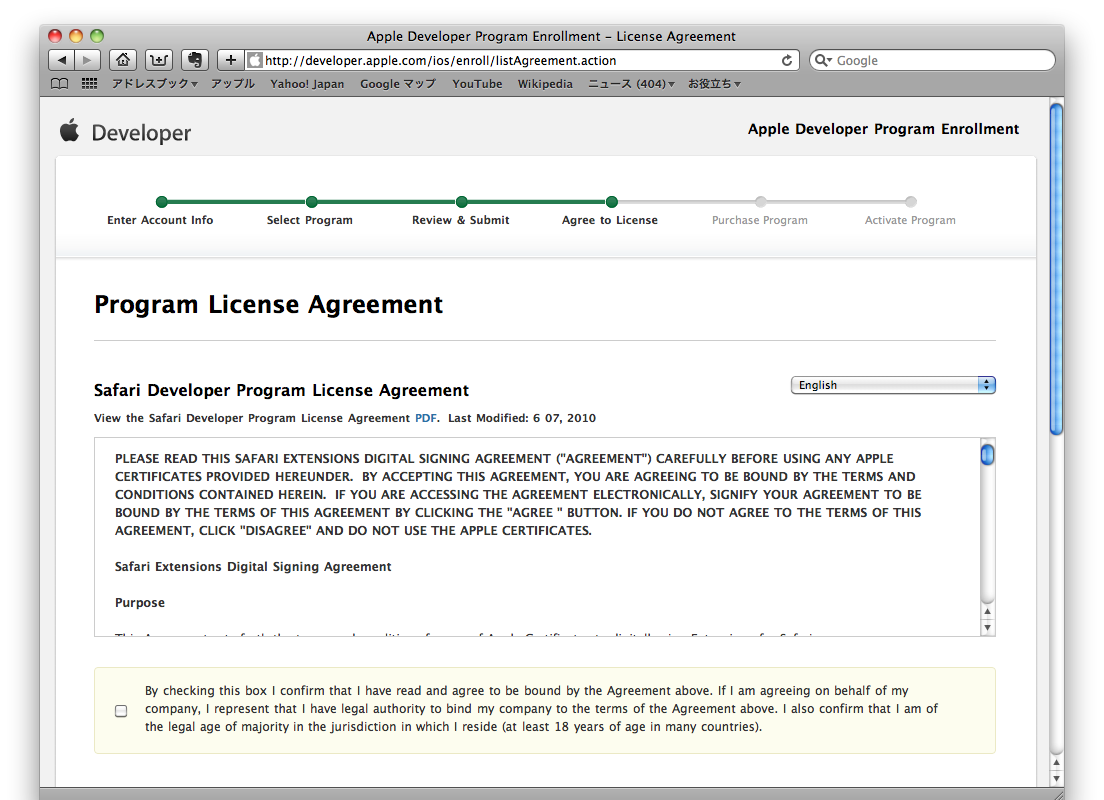Open the YouTube bookmark
The width and height of the screenshot is (1104, 800).
pos(477,84)
